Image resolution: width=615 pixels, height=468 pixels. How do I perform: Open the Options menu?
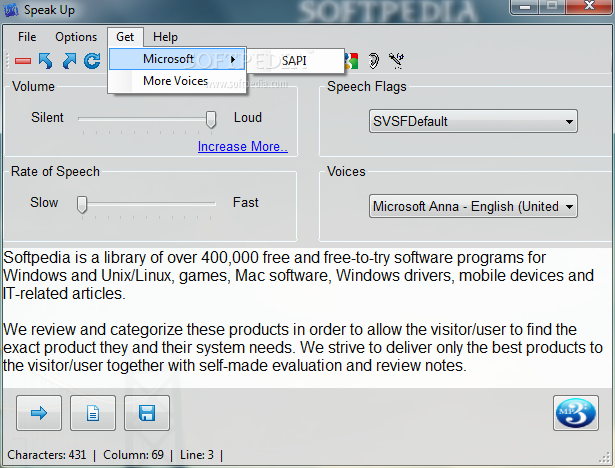pos(76,37)
